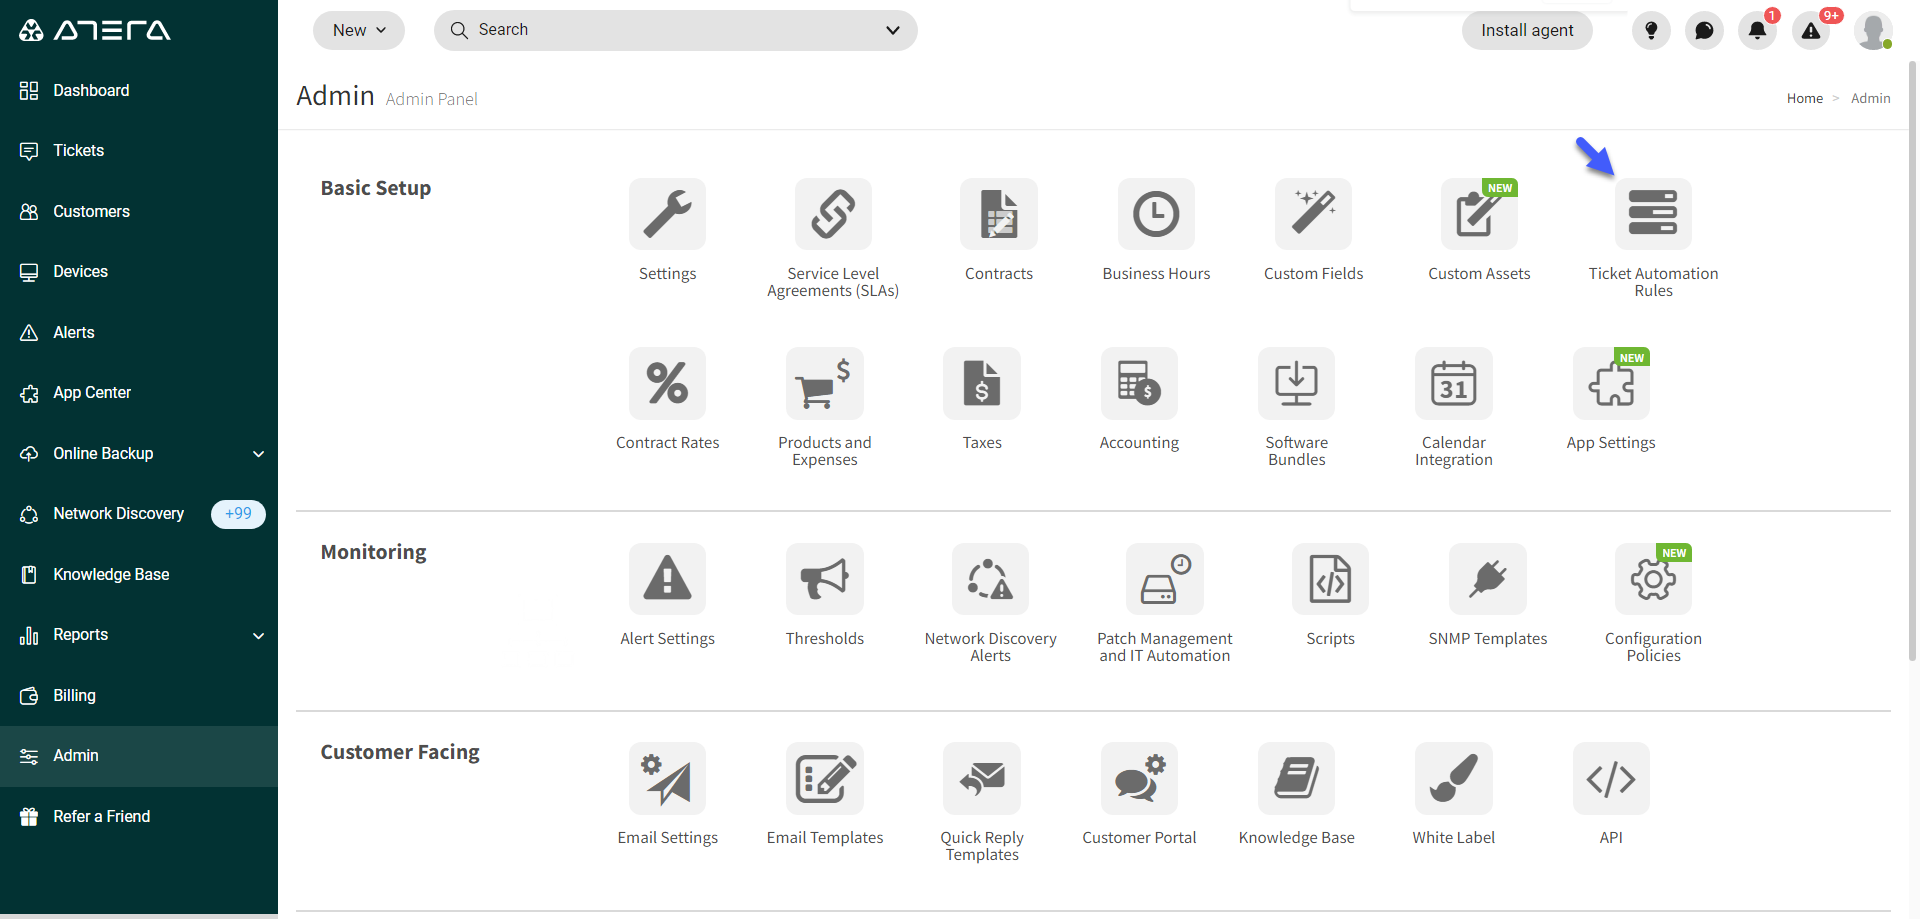Open App Settings puzzle icon

1611,383
